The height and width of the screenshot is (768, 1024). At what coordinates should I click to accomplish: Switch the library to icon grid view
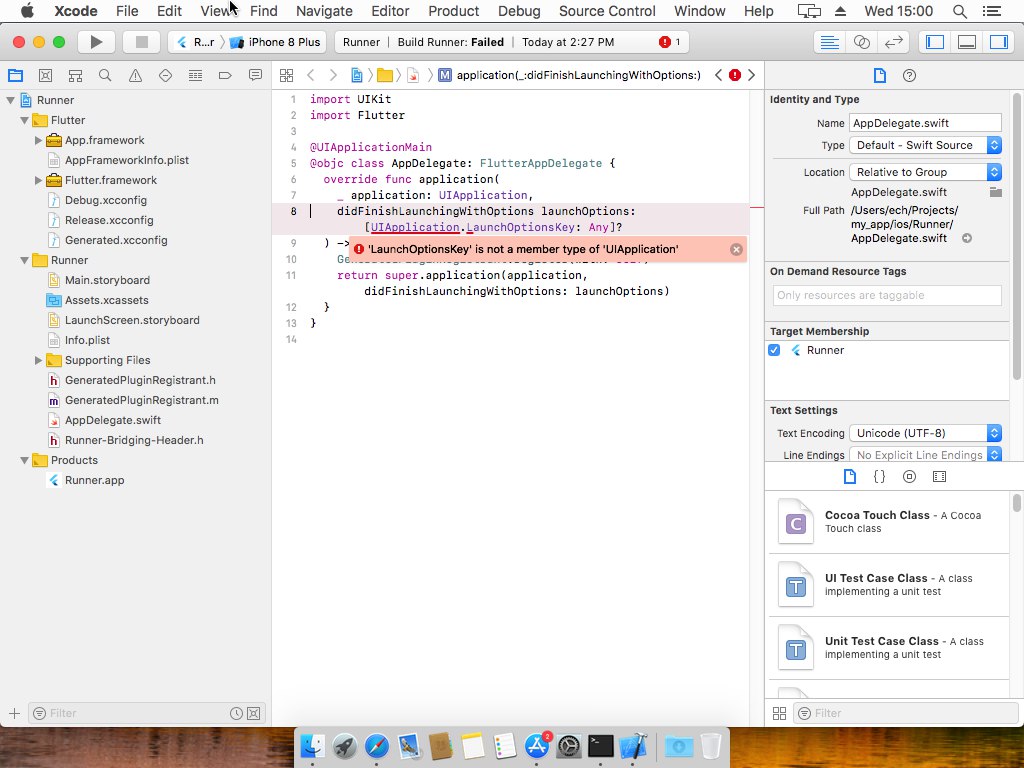779,713
